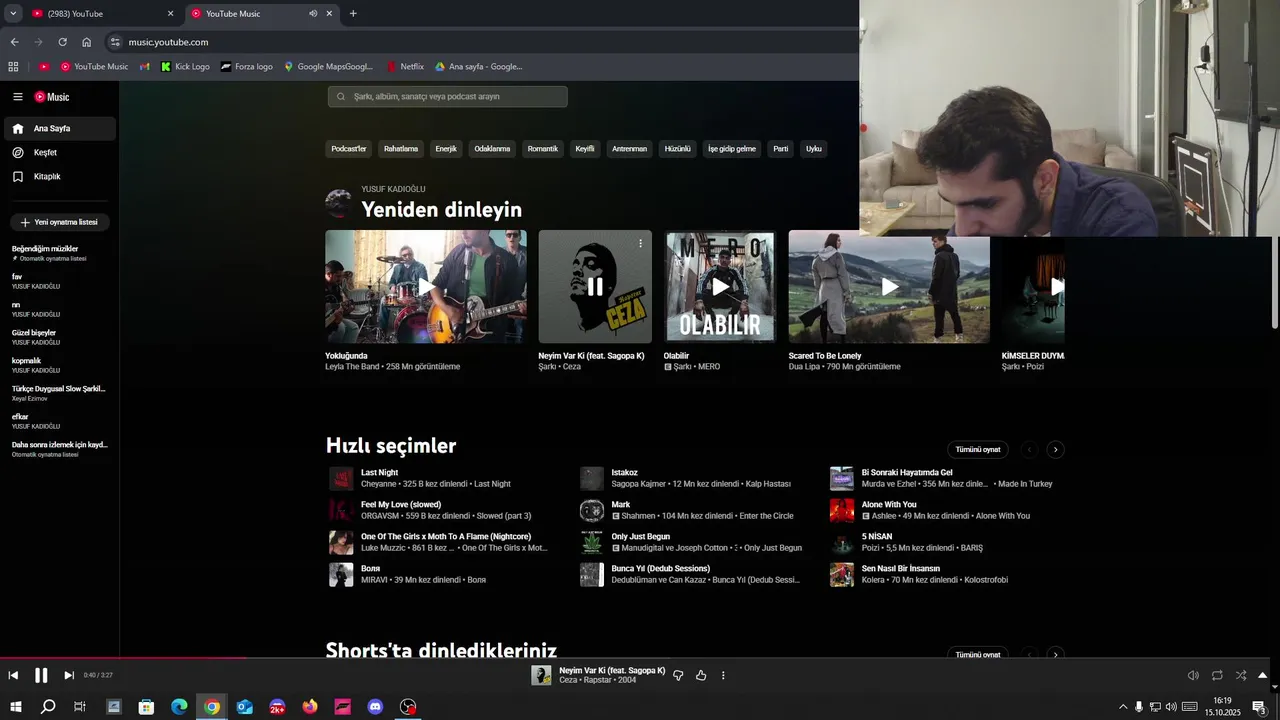This screenshot has width=1280, height=720.
Task: Open the kopmalık playlist
Action: (59, 365)
